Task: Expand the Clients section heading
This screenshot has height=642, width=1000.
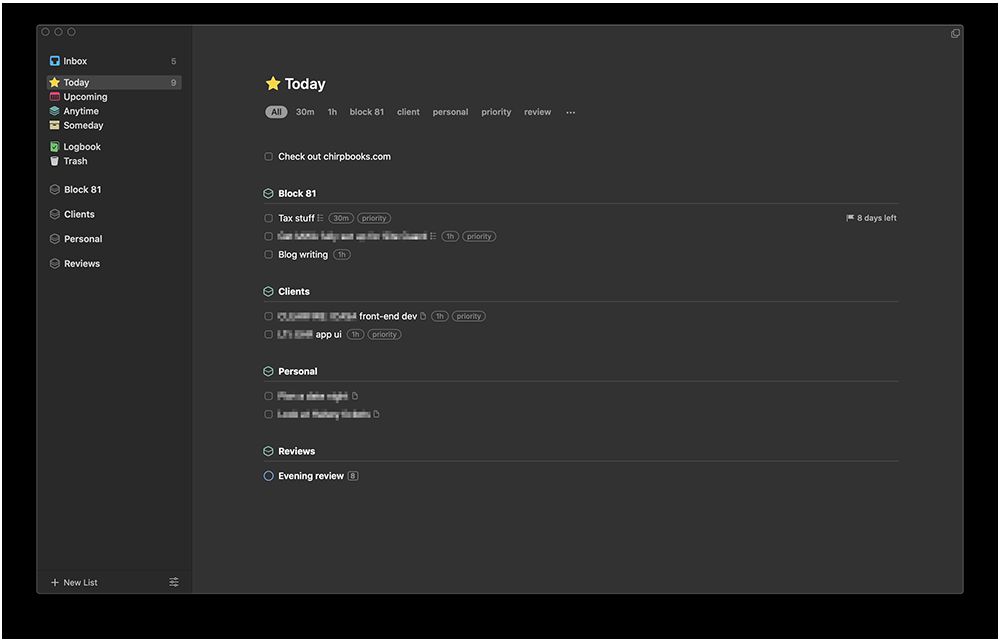Action: click(x=294, y=292)
